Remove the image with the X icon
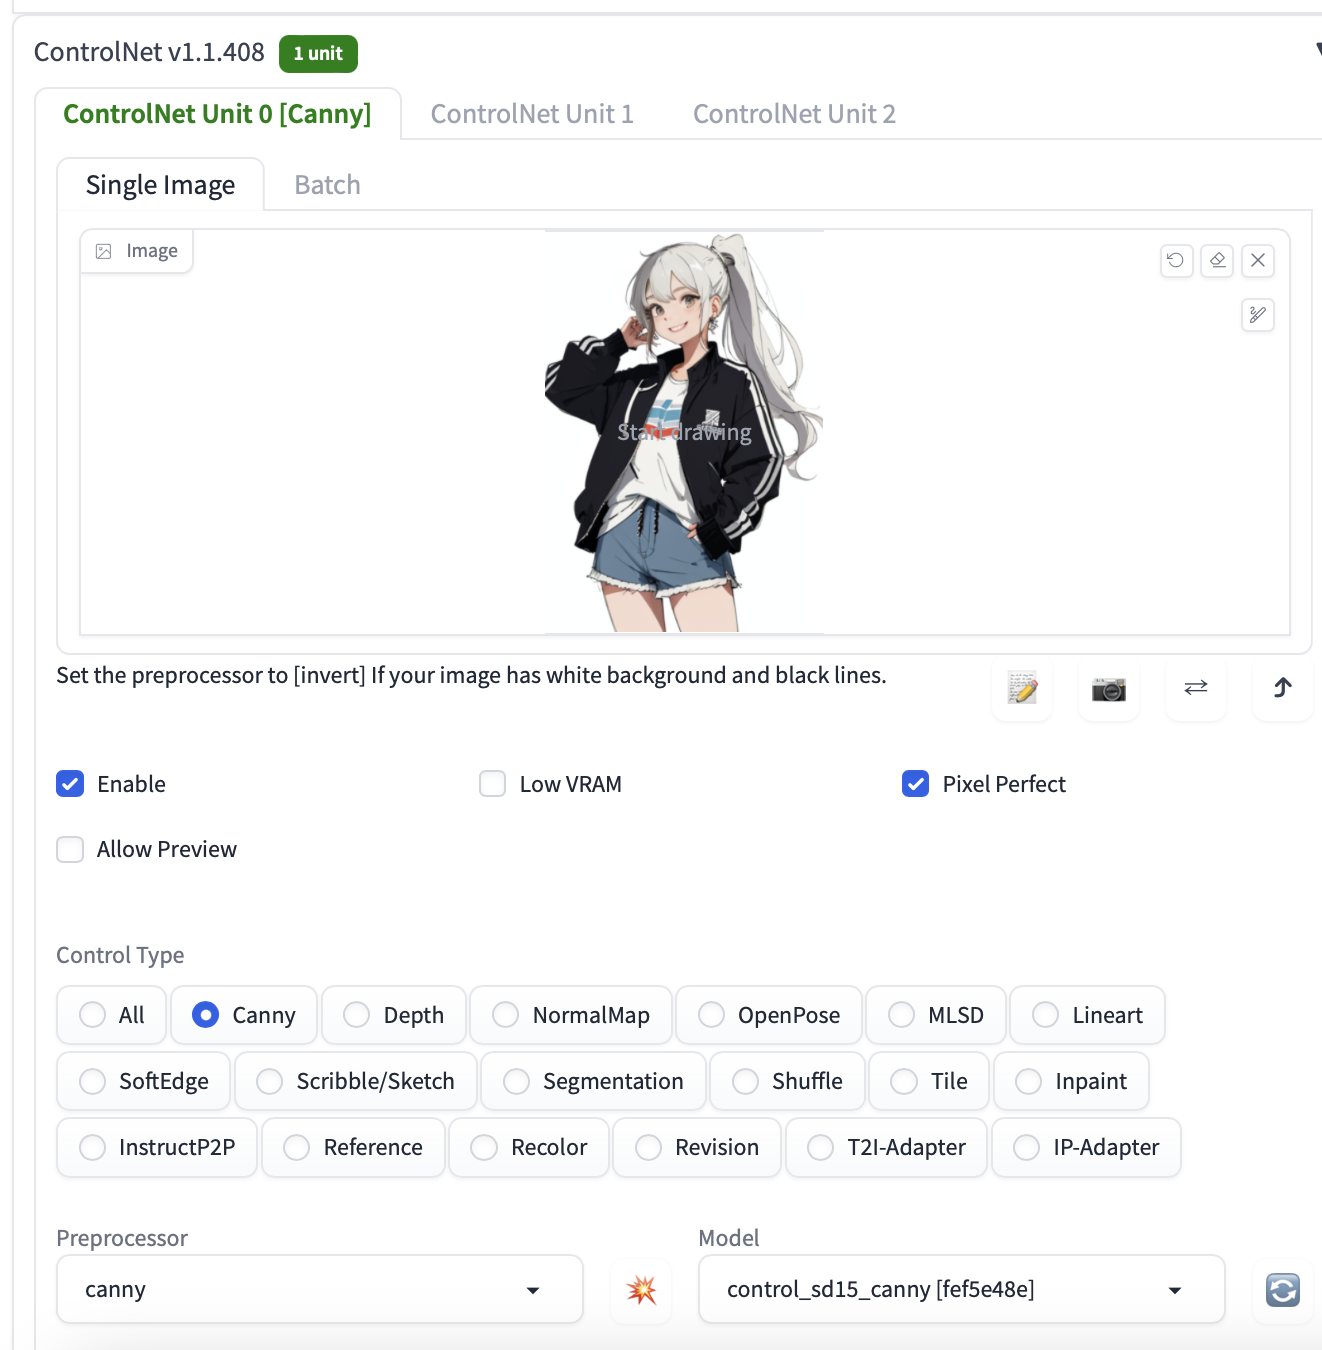1322x1350 pixels. 1258,260
